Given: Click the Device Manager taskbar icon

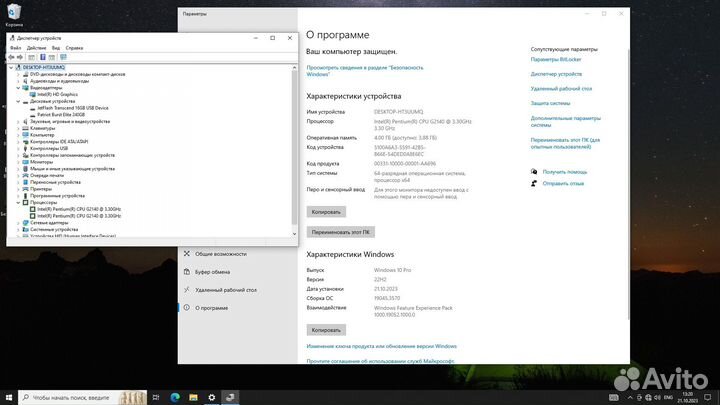Looking at the screenshot, I should pyautogui.click(x=230, y=397).
